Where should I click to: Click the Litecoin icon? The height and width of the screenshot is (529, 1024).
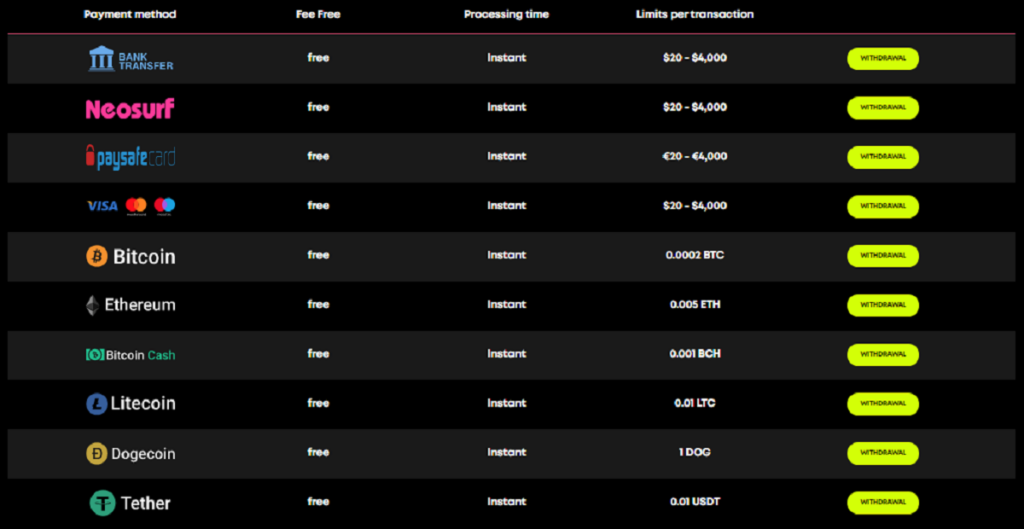(97, 404)
